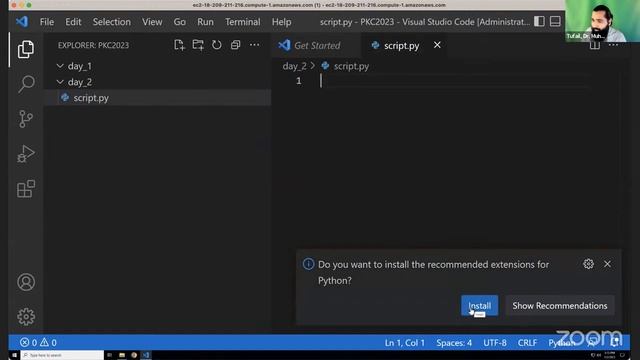Open the Go menu
The image size is (640, 360).
[x=180, y=22]
